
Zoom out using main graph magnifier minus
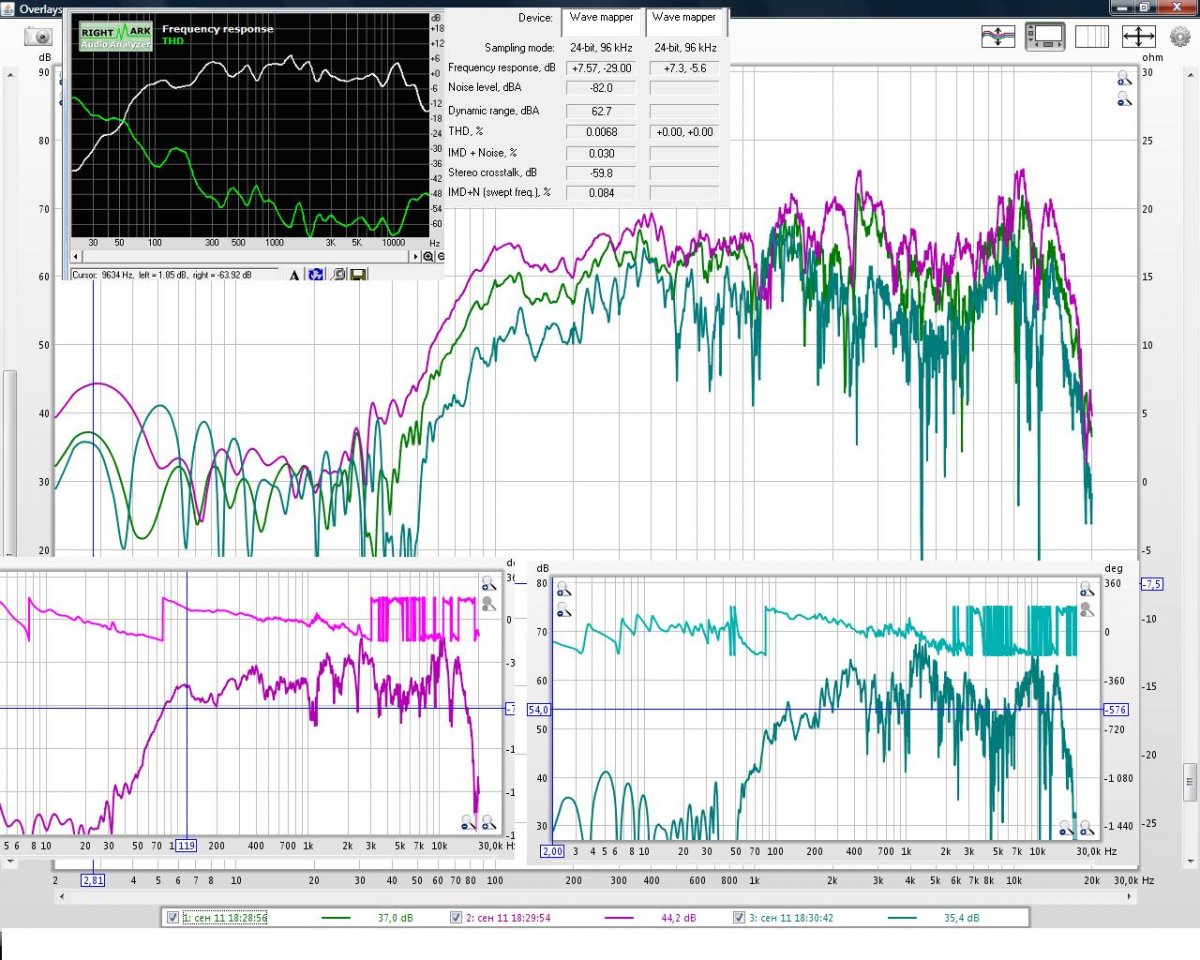pyautogui.click(x=1124, y=98)
